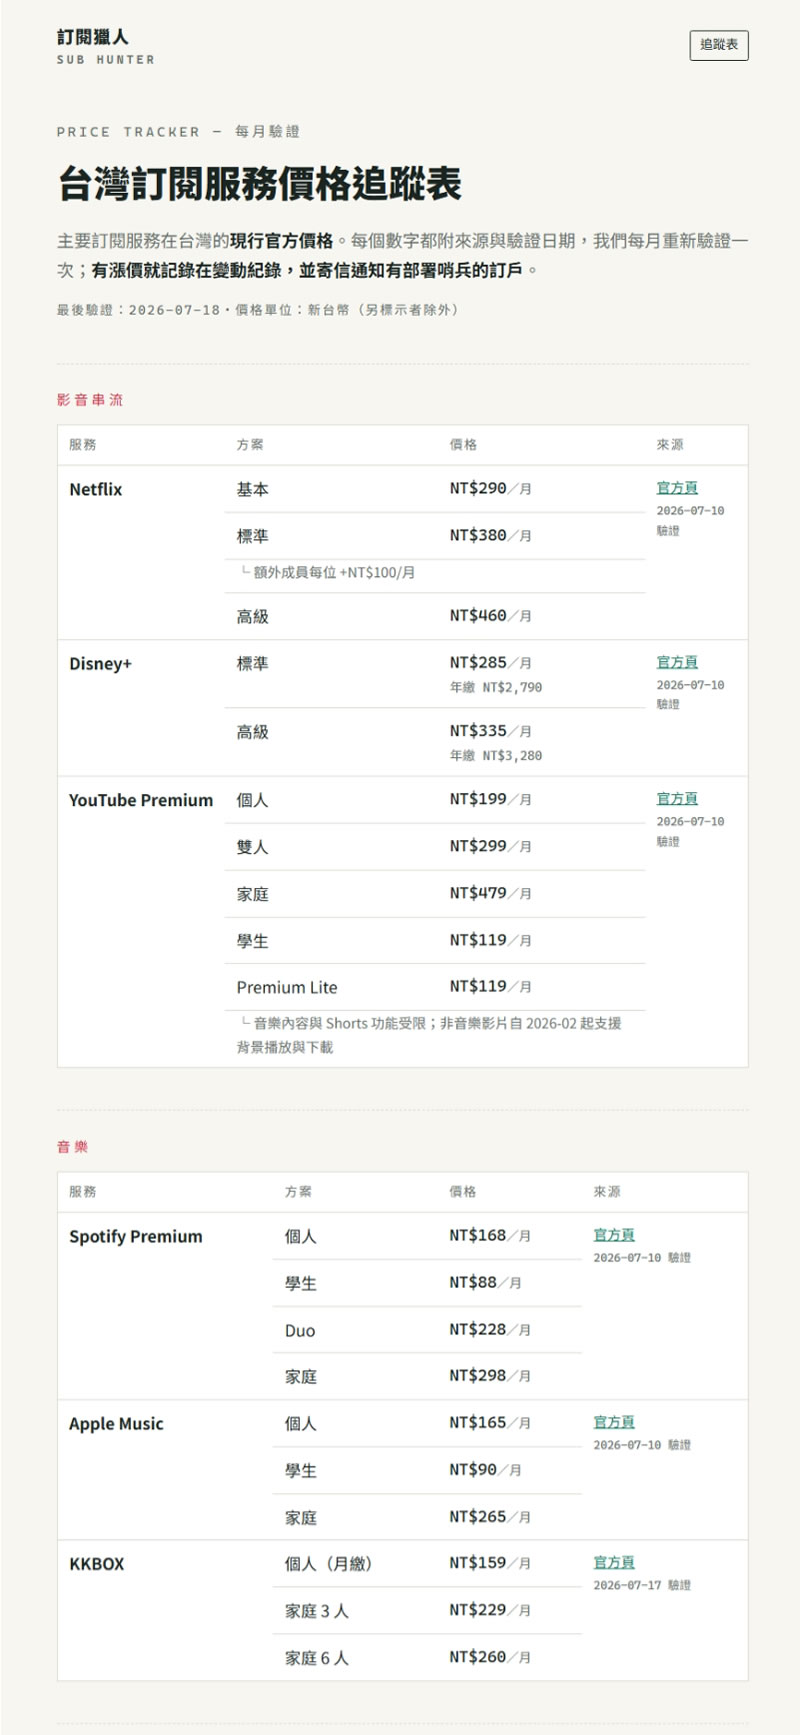Click Disney+ annual price 年繳 NT$3,280

tap(496, 756)
